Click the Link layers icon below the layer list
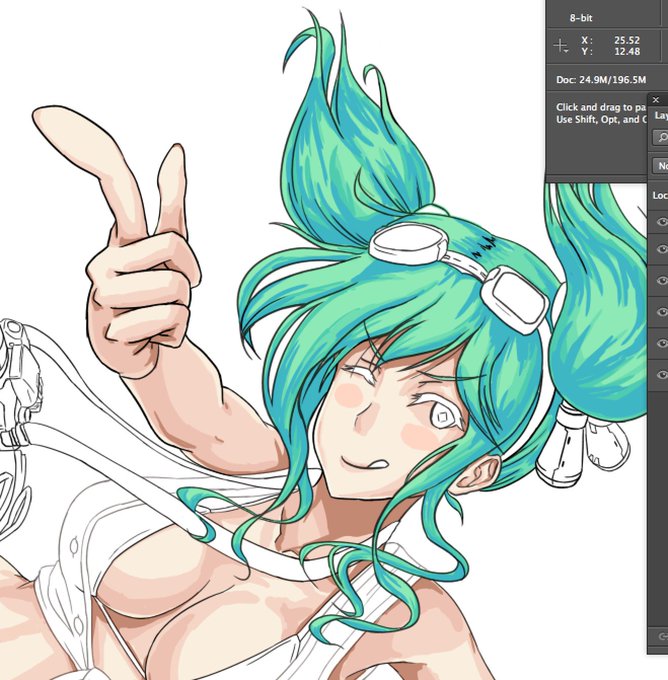 coord(663,637)
